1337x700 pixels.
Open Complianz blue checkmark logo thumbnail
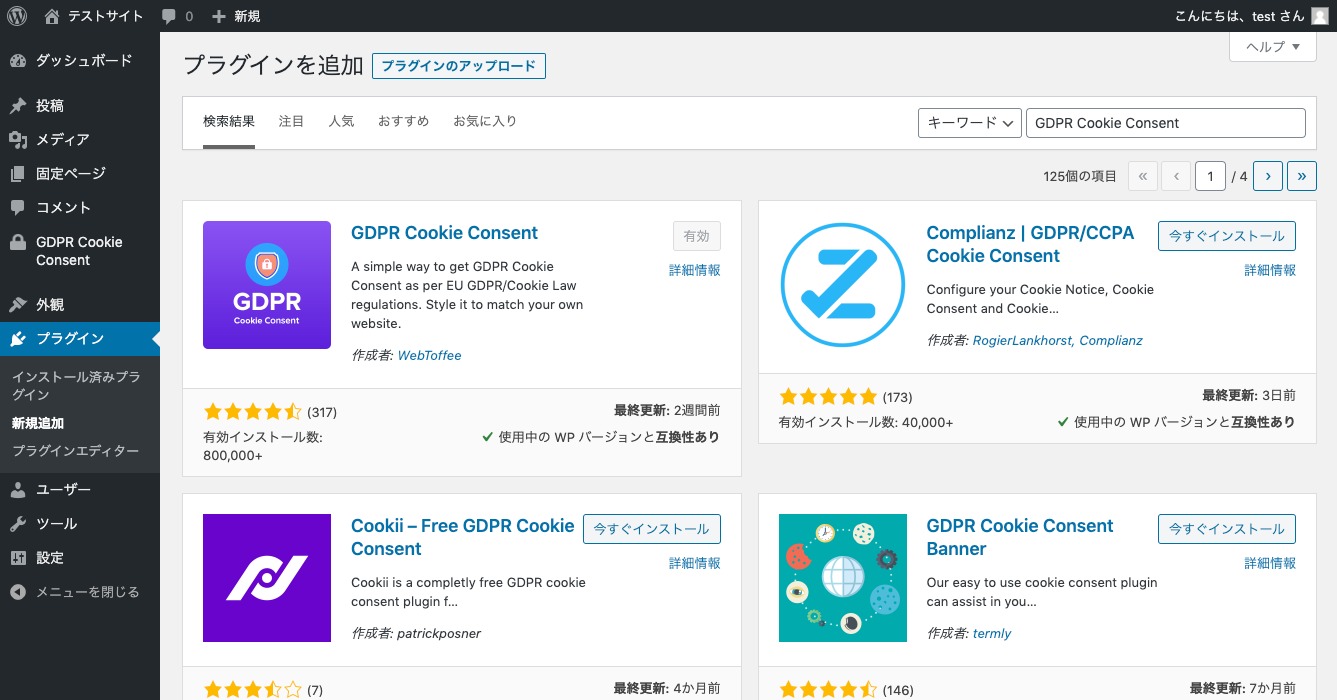pyautogui.click(x=843, y=285)
